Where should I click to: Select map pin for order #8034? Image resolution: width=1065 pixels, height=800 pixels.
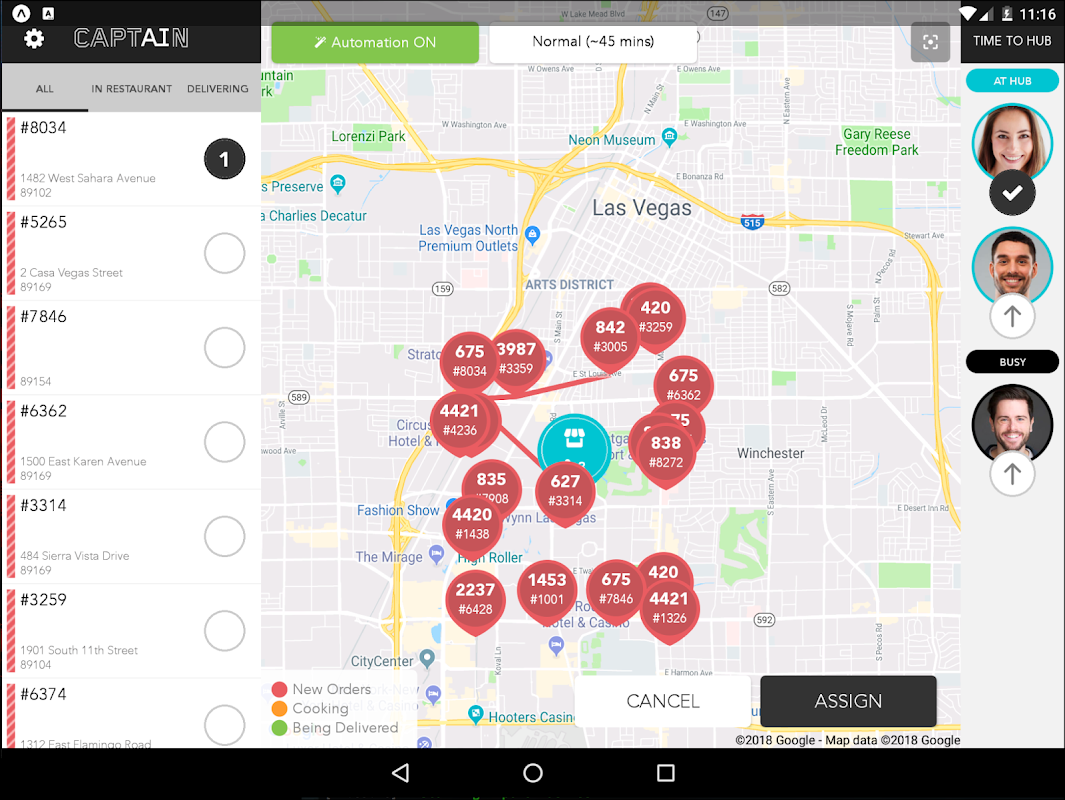pyautogui.click(x=469, y=361)
